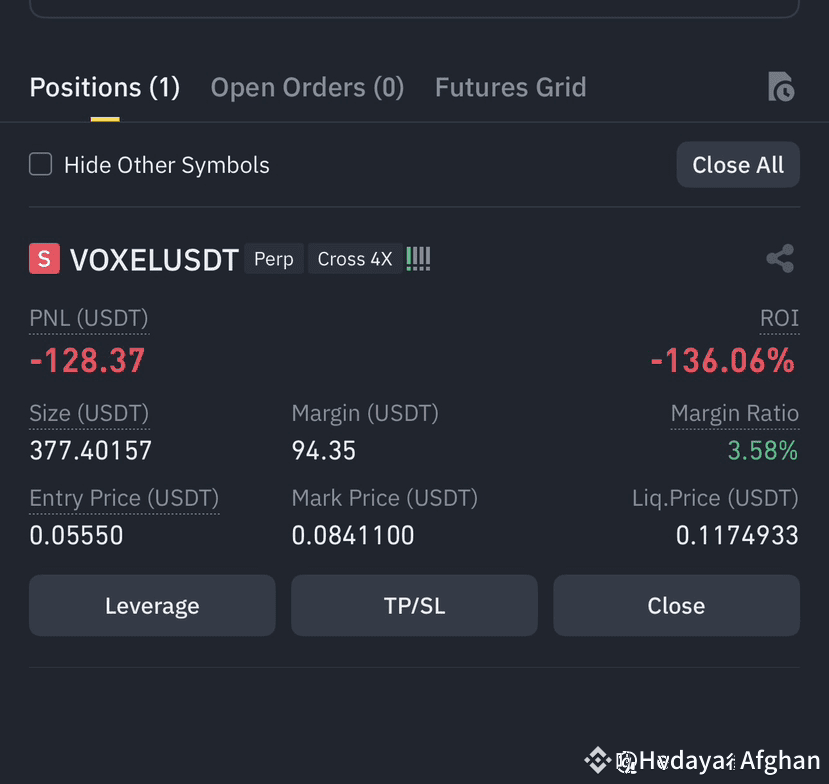Go to the Futures Grid tab

(x=511, y=87)
